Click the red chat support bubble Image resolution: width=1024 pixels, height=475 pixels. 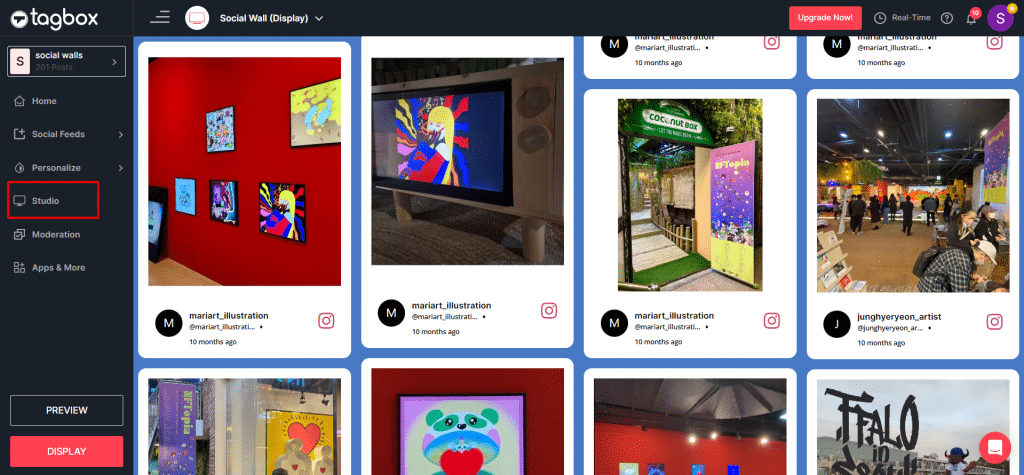point(995,446)
